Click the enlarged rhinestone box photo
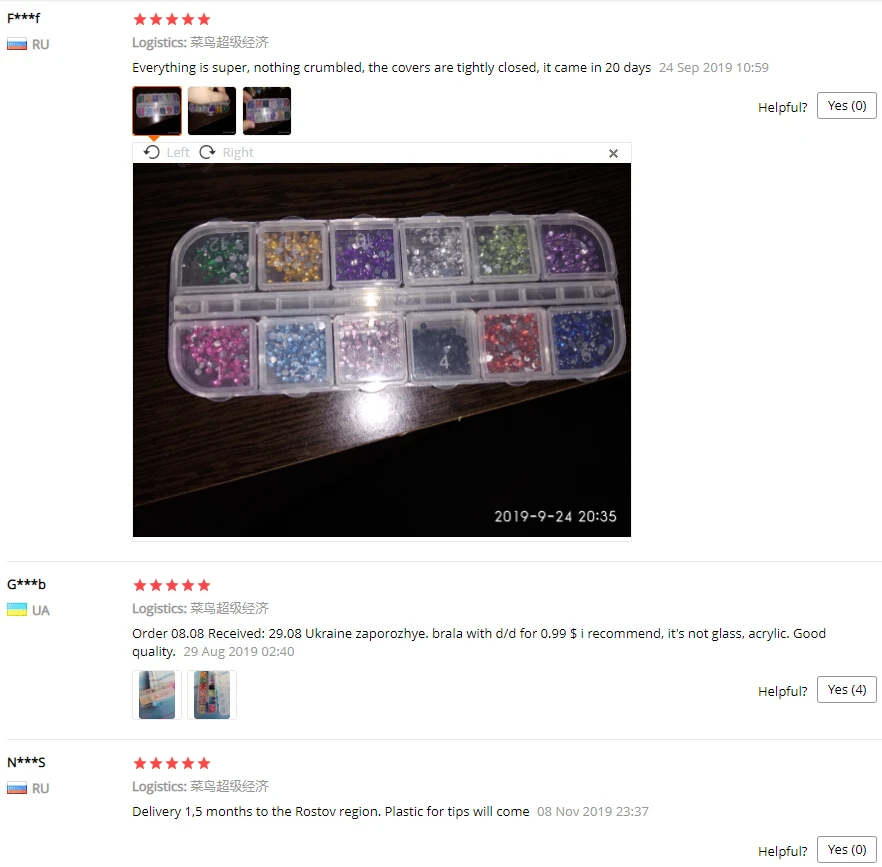This screenshot has height=867, width=882. click(381, 350)
